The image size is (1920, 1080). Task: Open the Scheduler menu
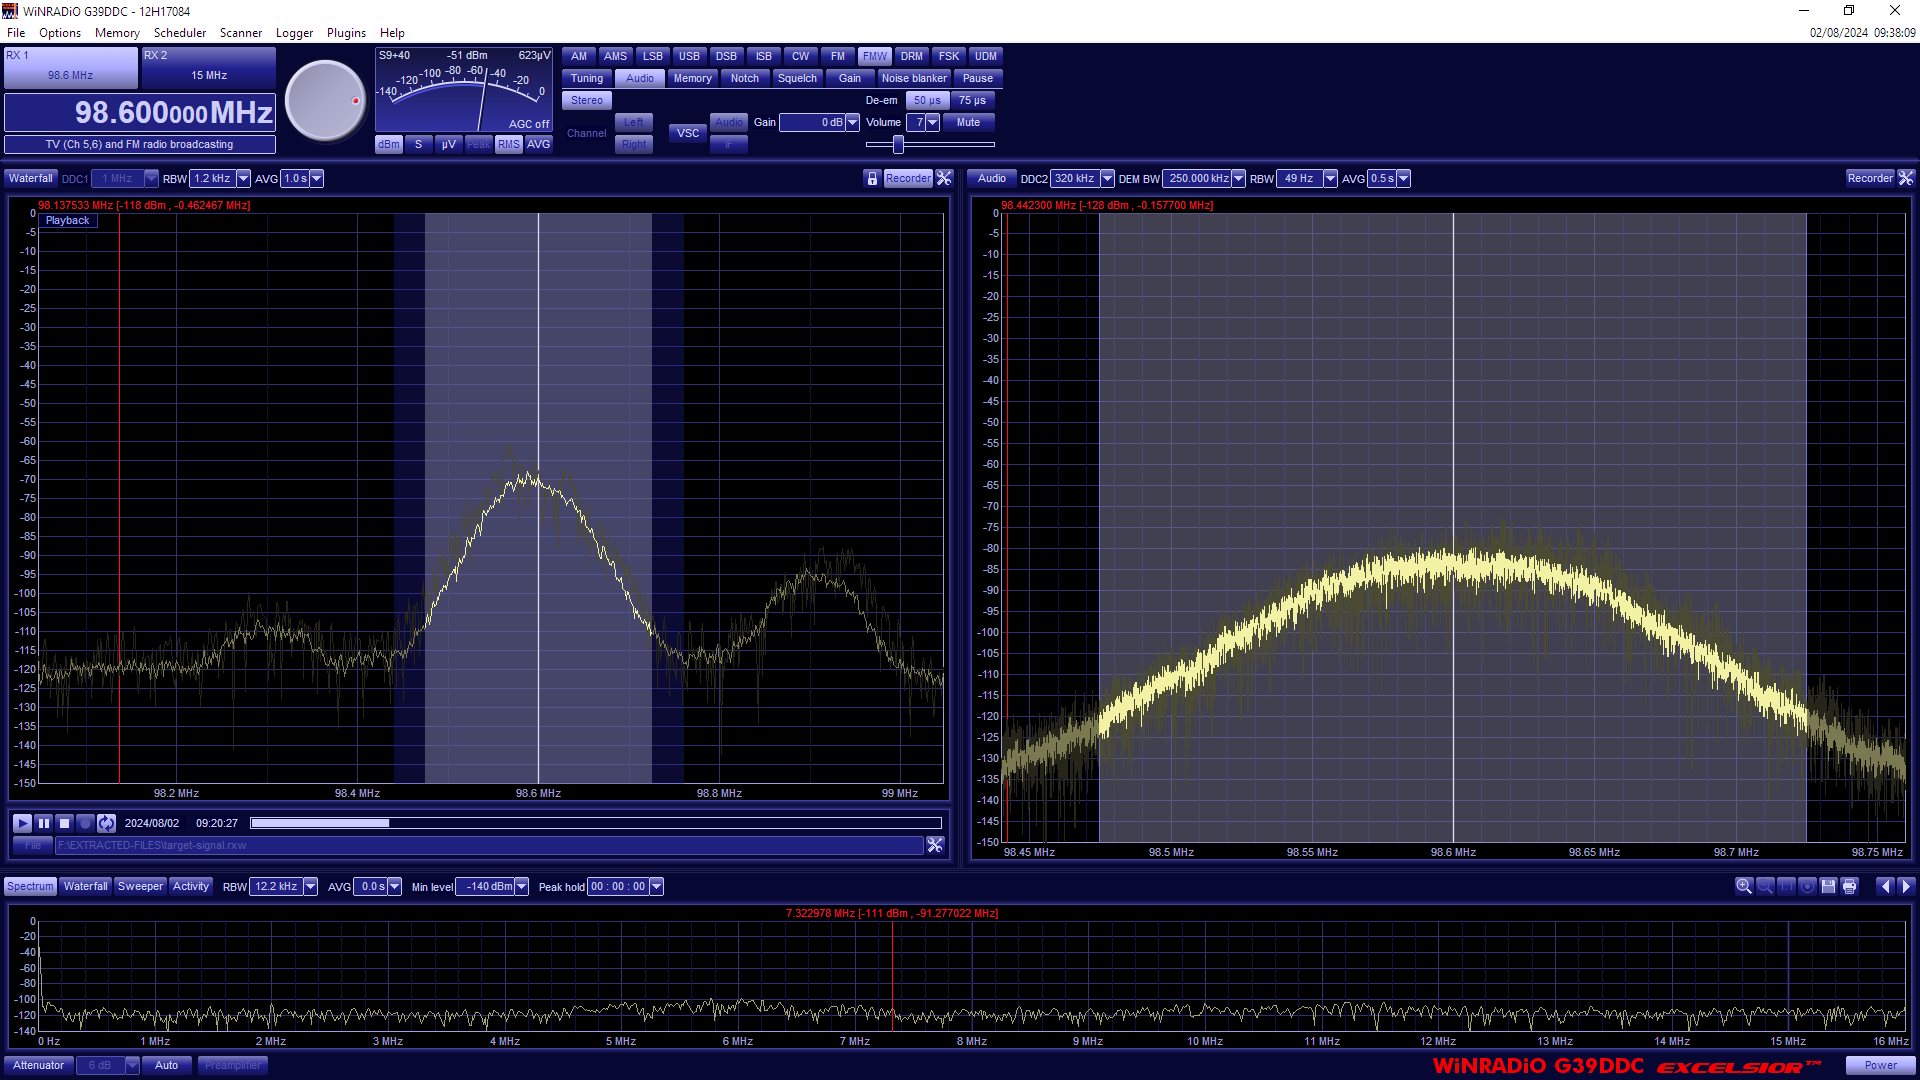[x=180, y=32]
